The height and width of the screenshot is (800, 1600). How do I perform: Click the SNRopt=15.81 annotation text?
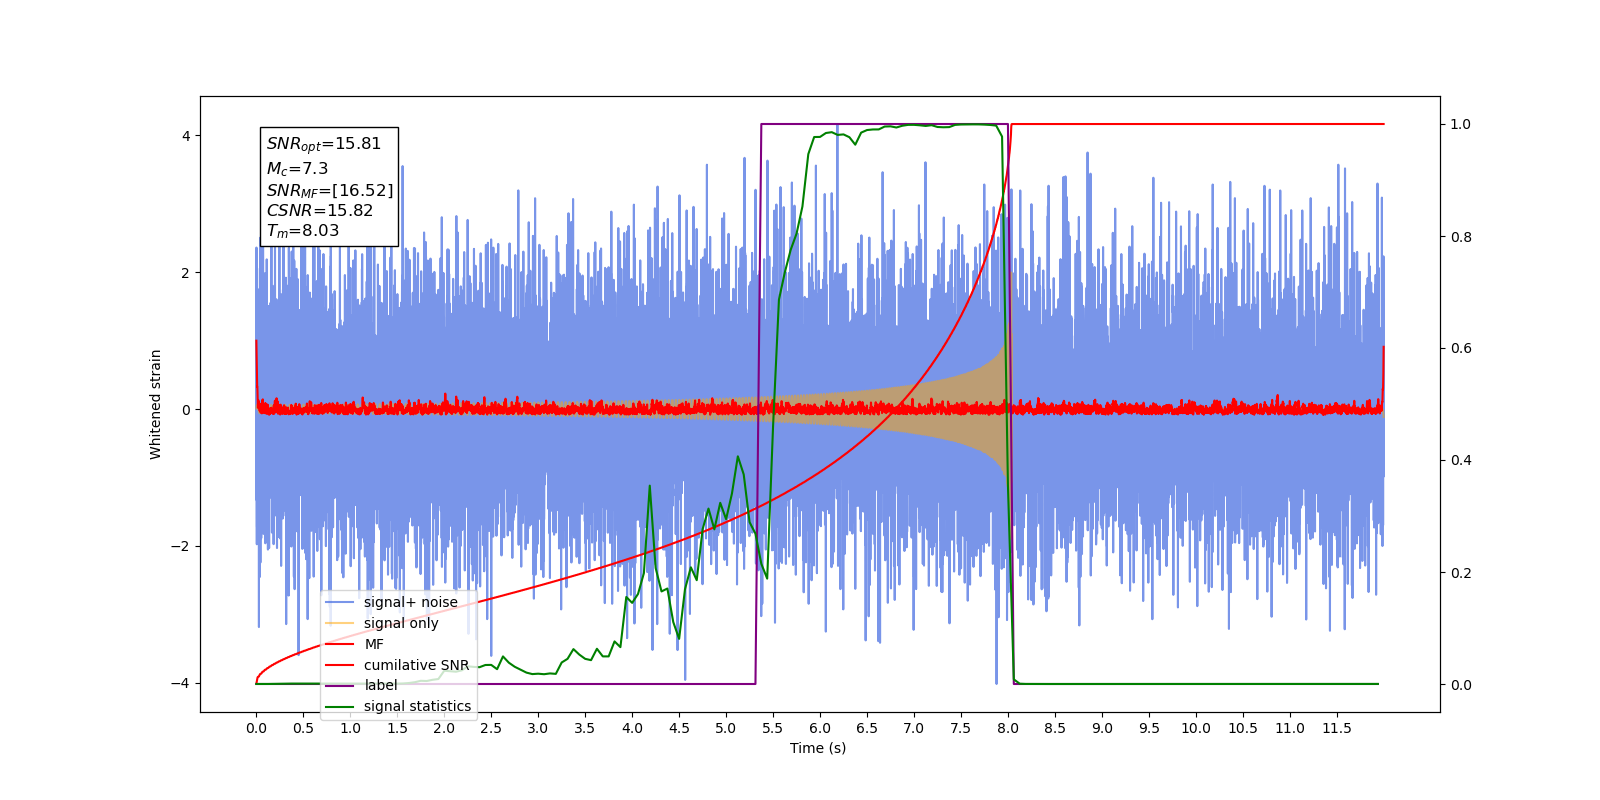pos(324,144)
